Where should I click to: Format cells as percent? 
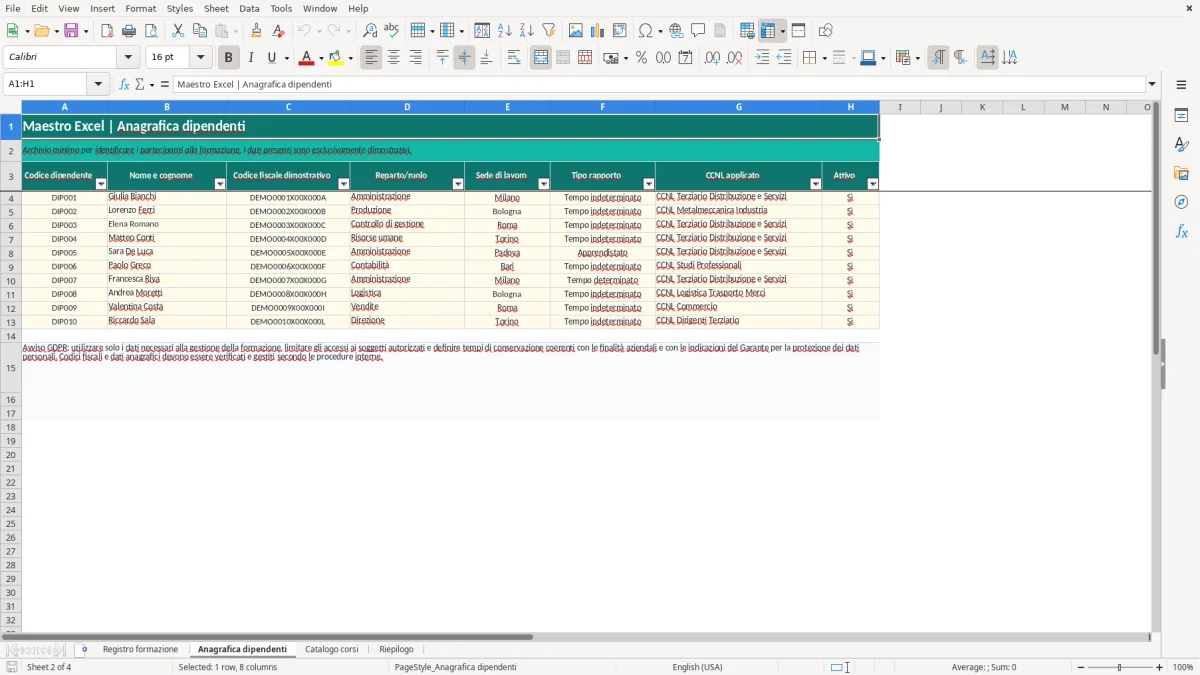(641, 58)
